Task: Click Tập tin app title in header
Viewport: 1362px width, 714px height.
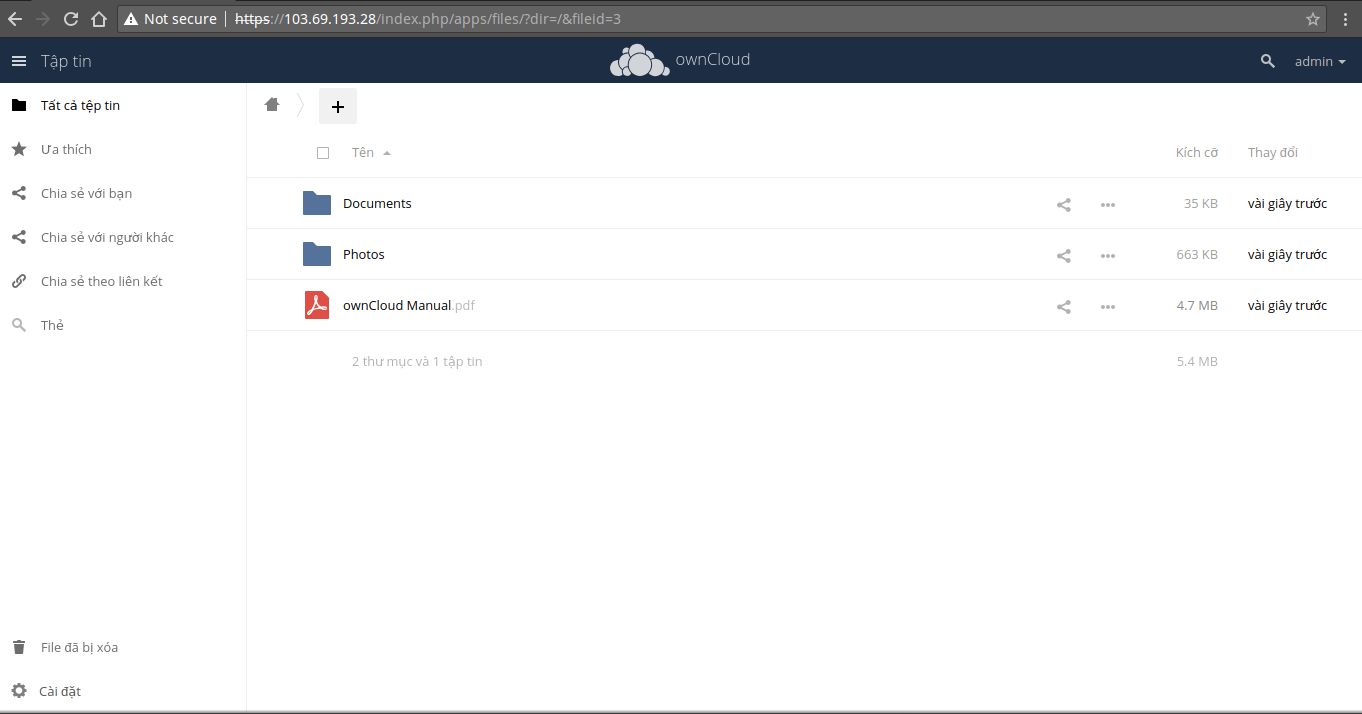Action: pos(66,61)
